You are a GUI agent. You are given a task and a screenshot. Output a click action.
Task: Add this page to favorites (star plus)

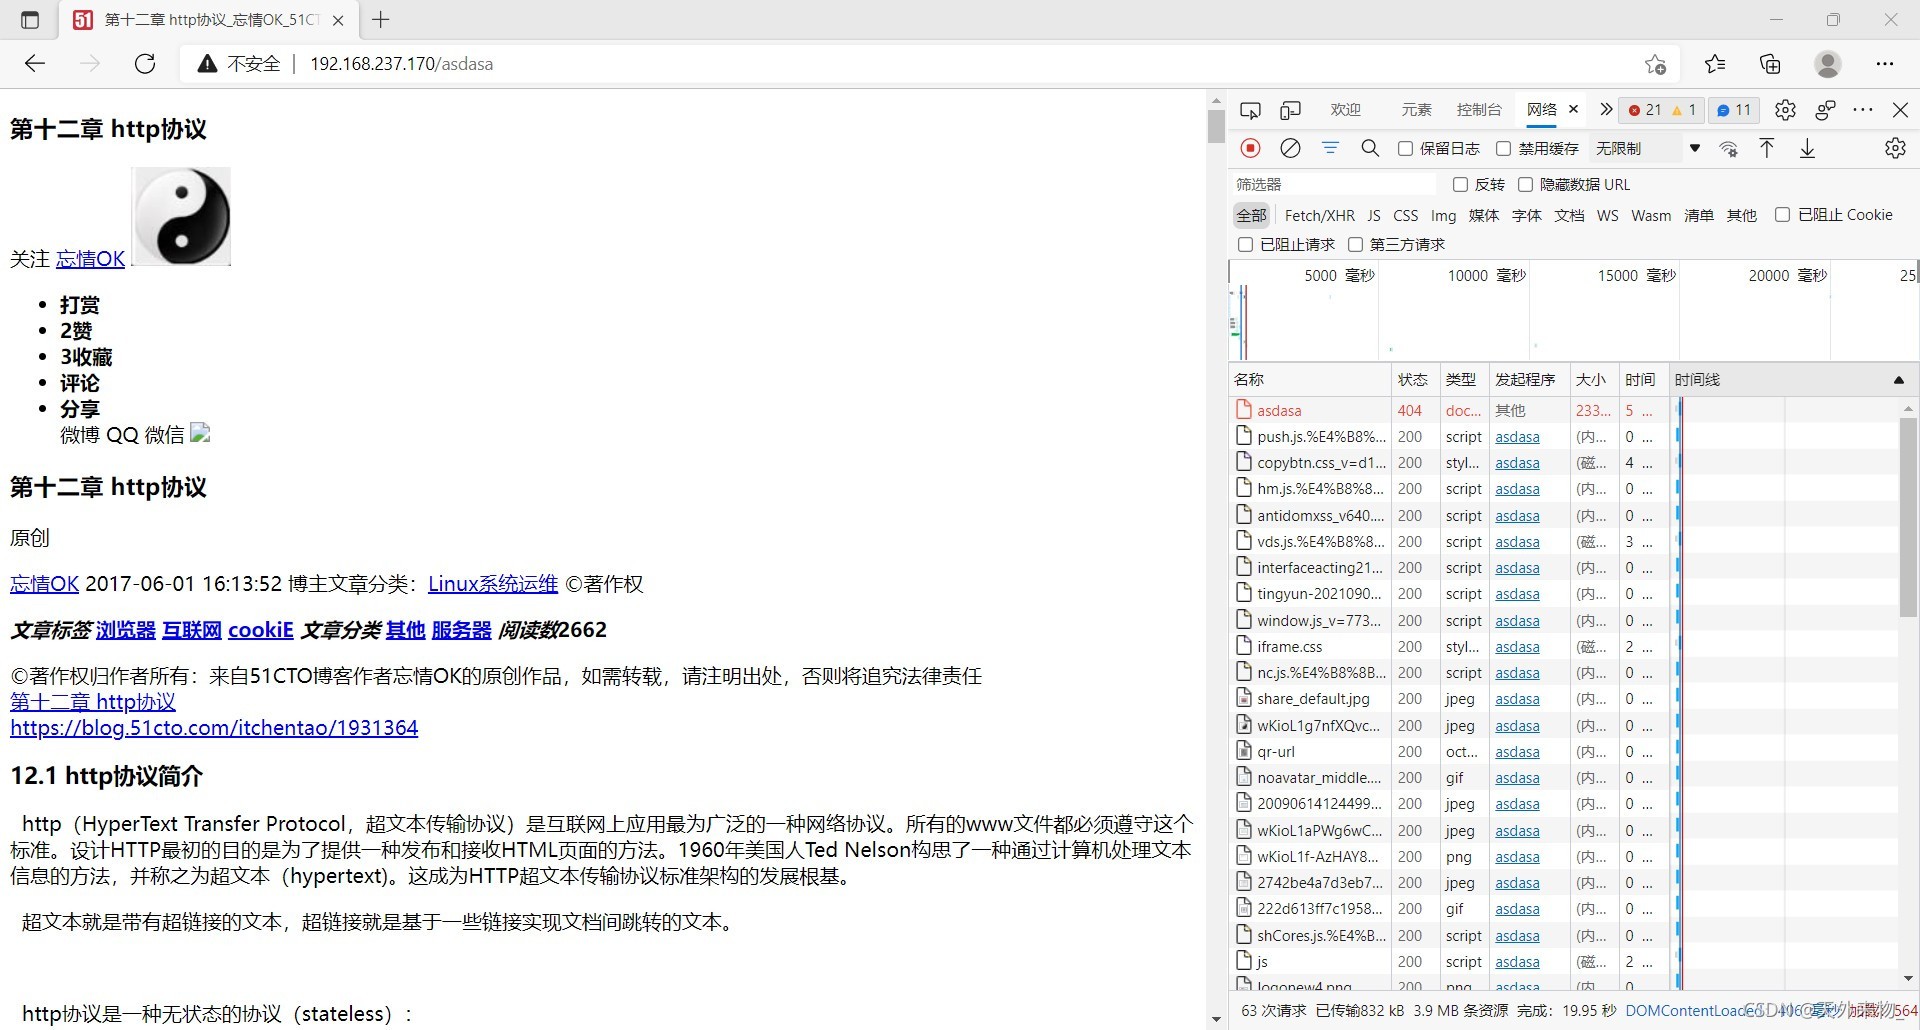pos(1655,64)
